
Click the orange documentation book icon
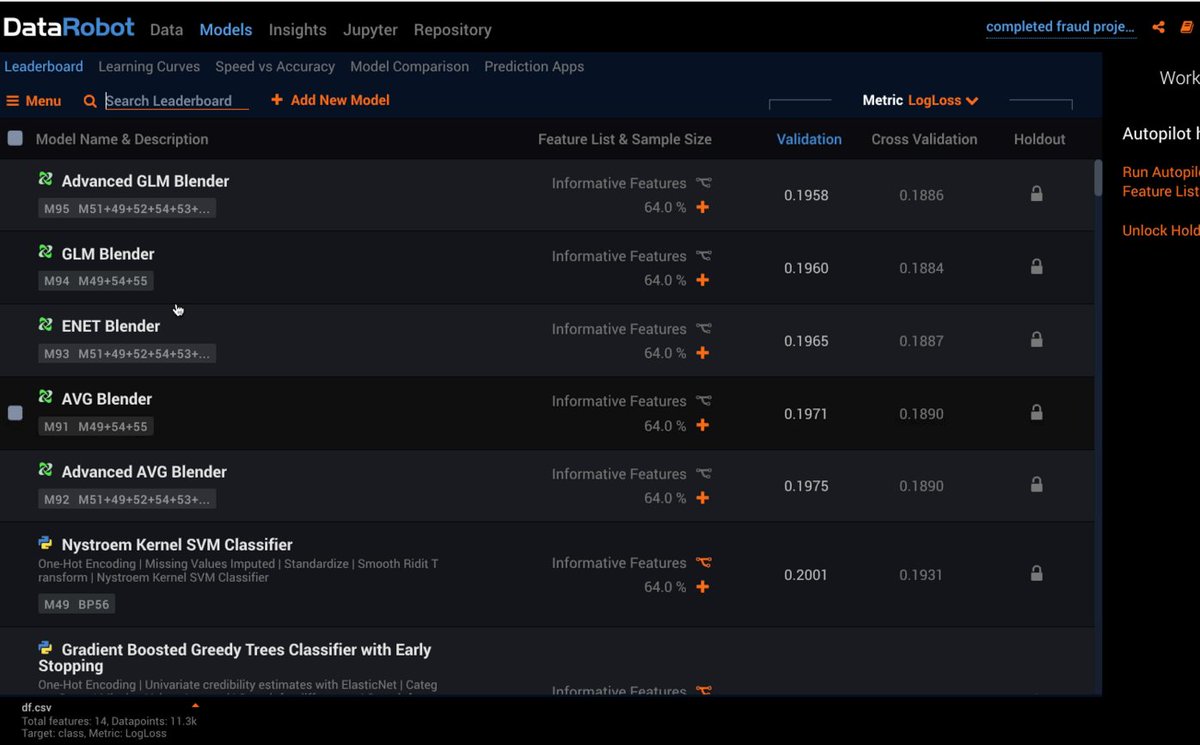tap(1187, 27)
